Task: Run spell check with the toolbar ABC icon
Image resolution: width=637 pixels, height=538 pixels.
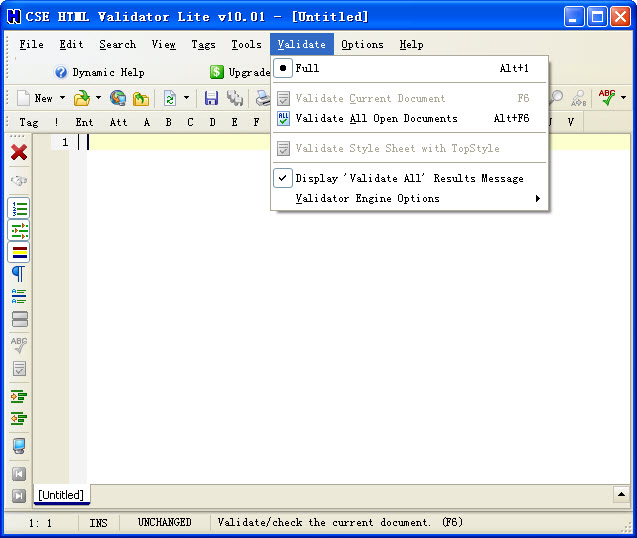Action: click(607, 98)
